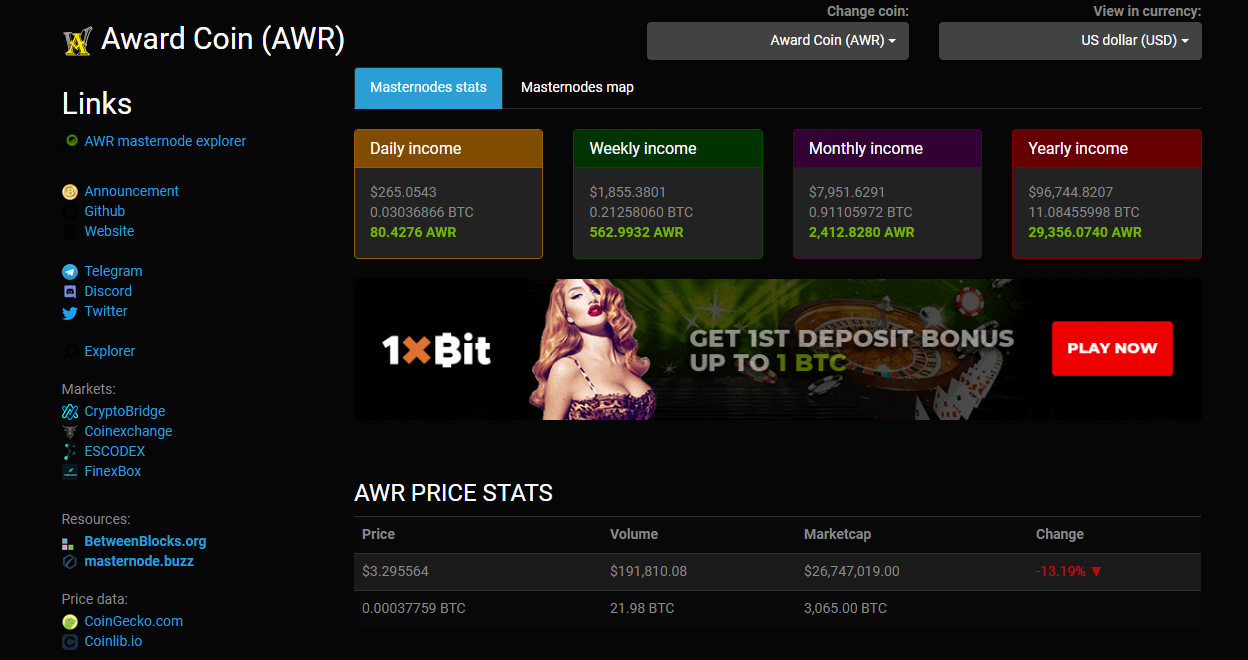Screen dimensions: 1248x660
Task: Open the ESCODEX market link
Action: (116, 451)
